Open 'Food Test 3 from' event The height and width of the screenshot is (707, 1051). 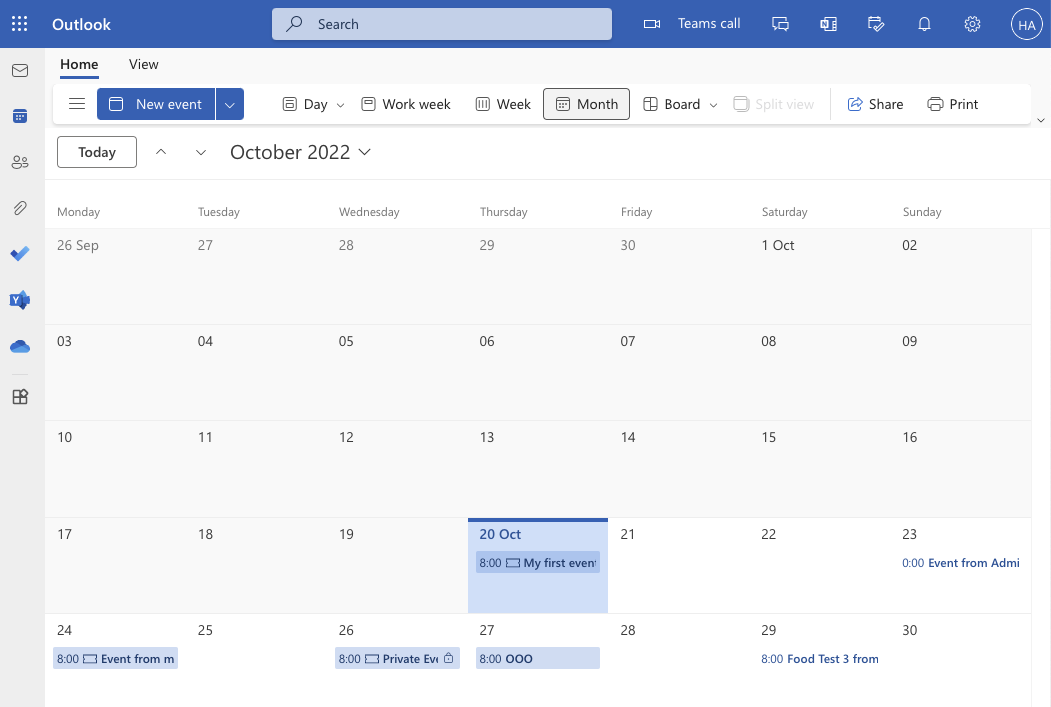pos(820,659)
